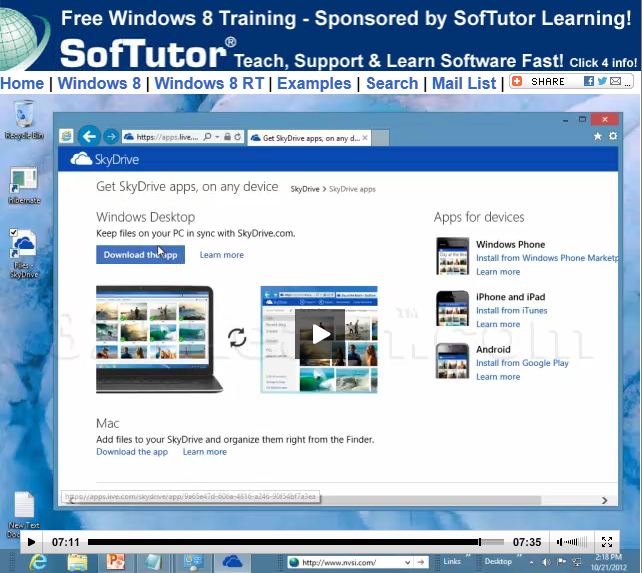Screen dimensions: 642x573
Task: Open IE search magnifier in address bar
Action: coord(208,137)
